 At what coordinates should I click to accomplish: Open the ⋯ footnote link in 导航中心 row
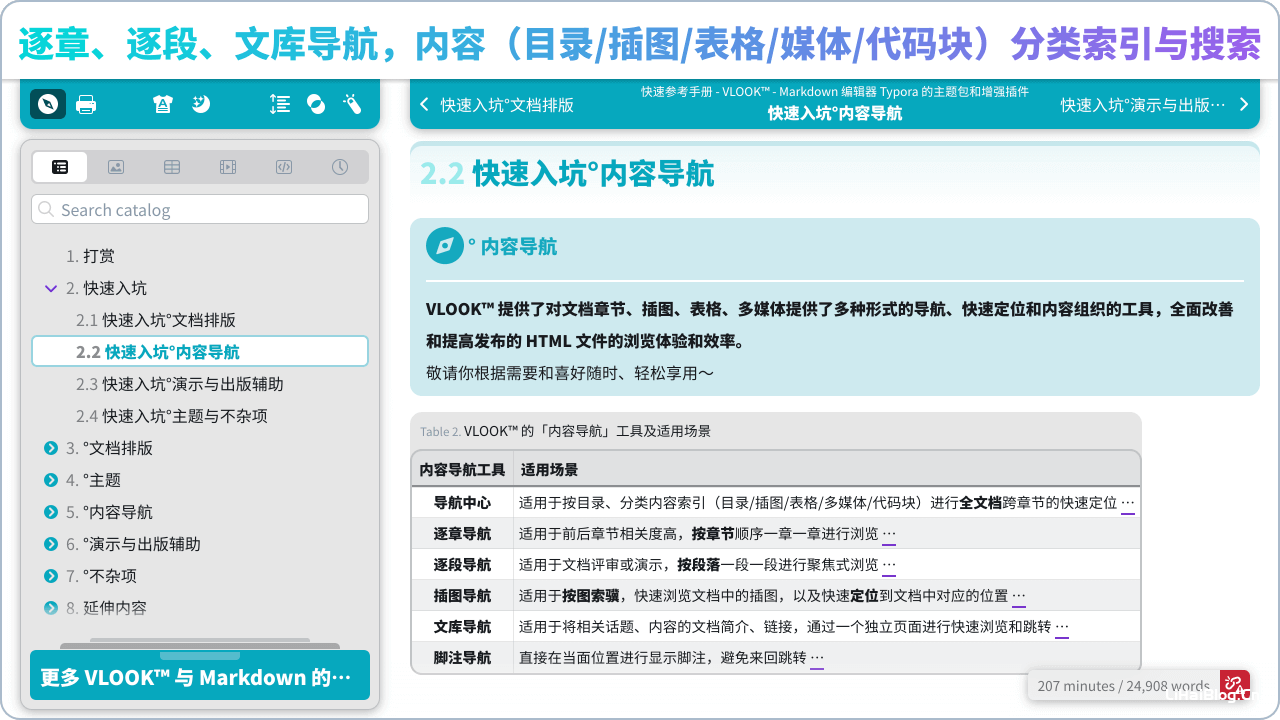[1128, 504]
